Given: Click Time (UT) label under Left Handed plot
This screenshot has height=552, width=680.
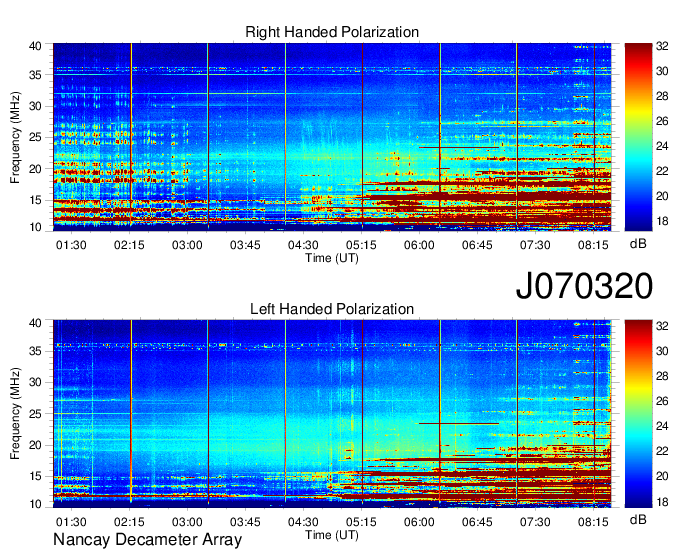Looking at the screenshot, I should coord(332,535).
